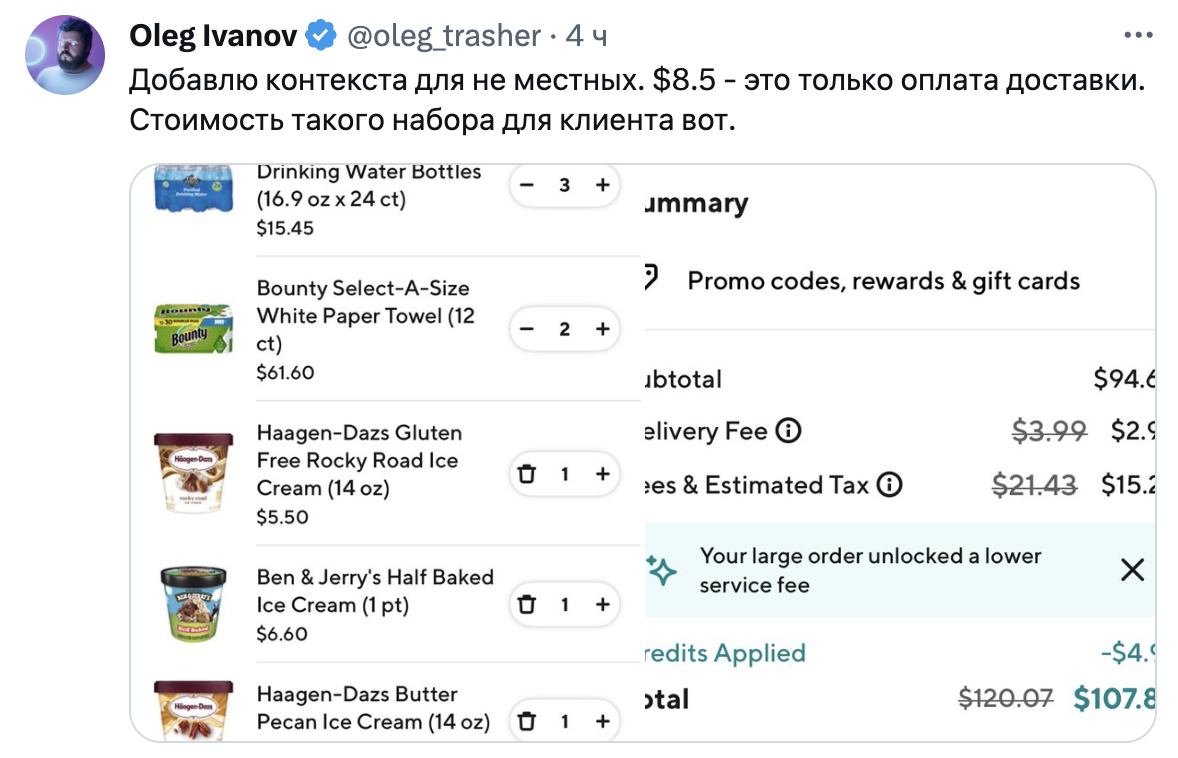Increase Ben & Jerry's Half Baked quantity
Viewport: 1178px width, 758px height.
tap(602, 605)
